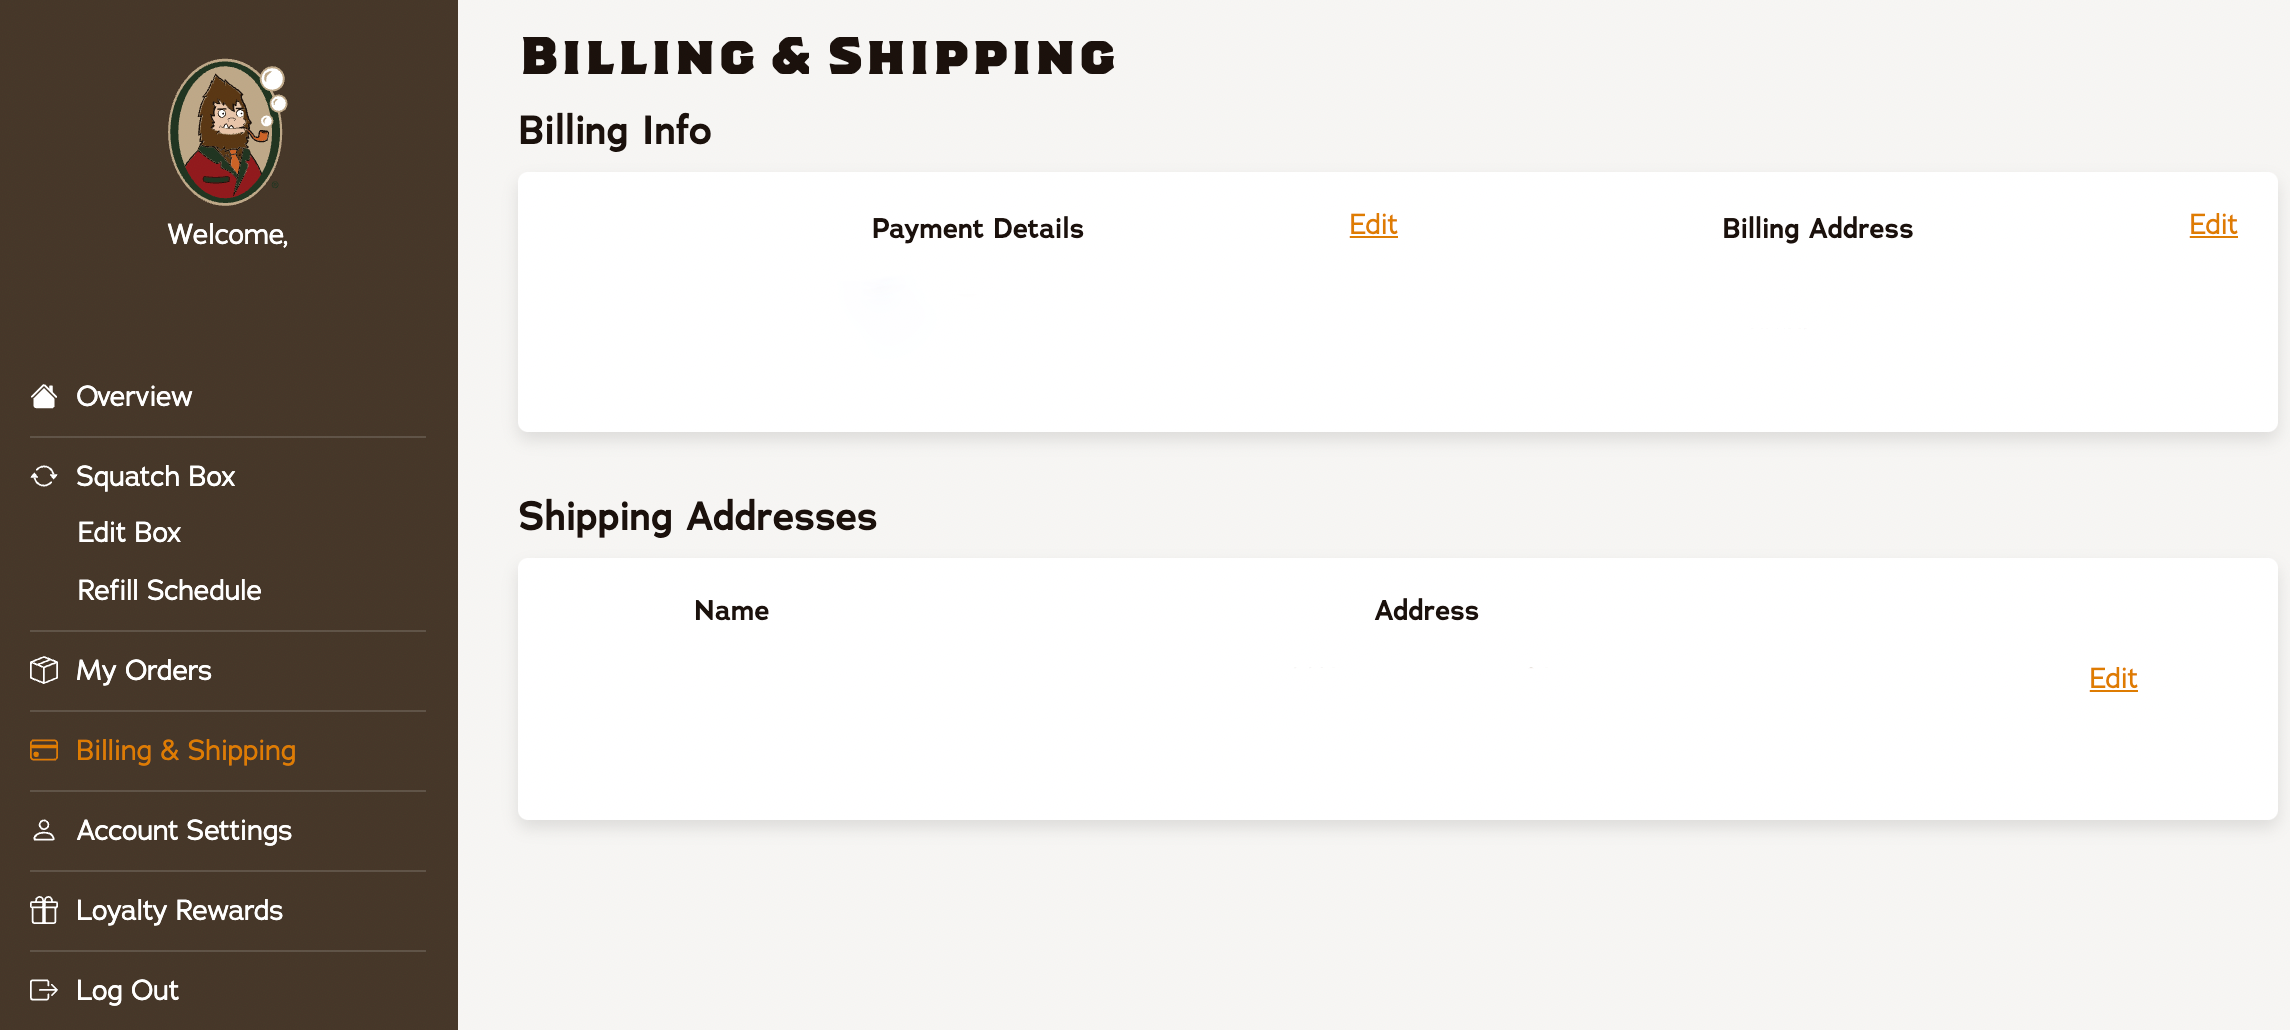
Task: Open Loyalty Rewards page
Action: point(179,910)
